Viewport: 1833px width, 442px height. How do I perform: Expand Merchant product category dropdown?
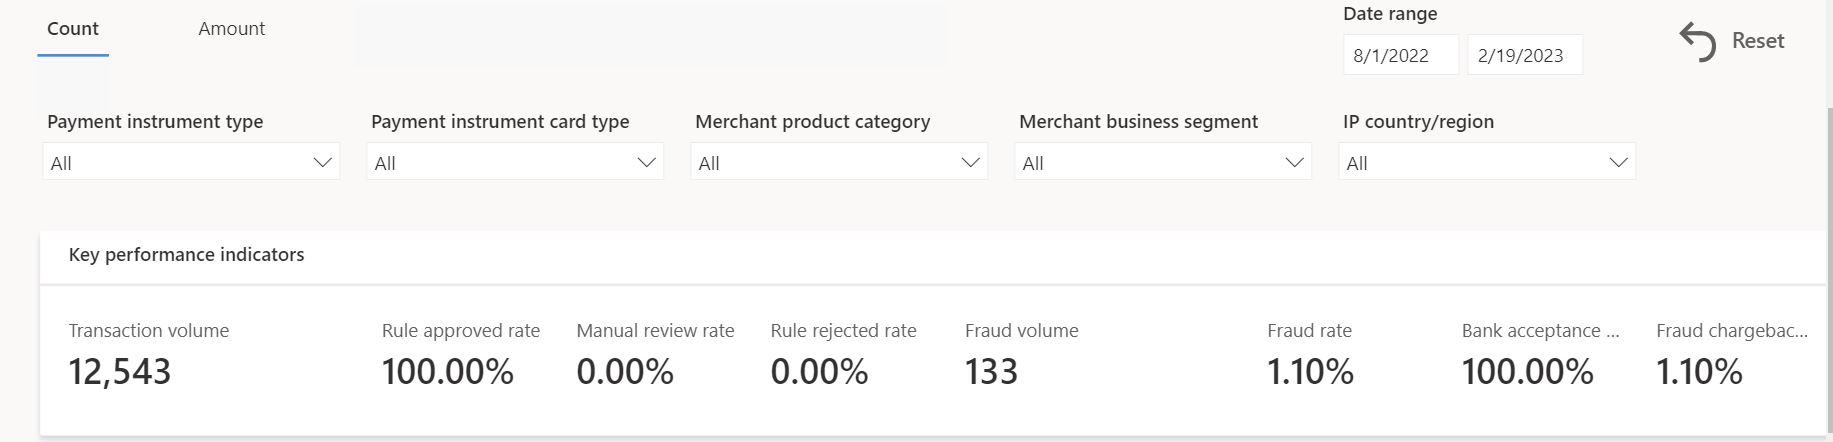tap(839, 162)
